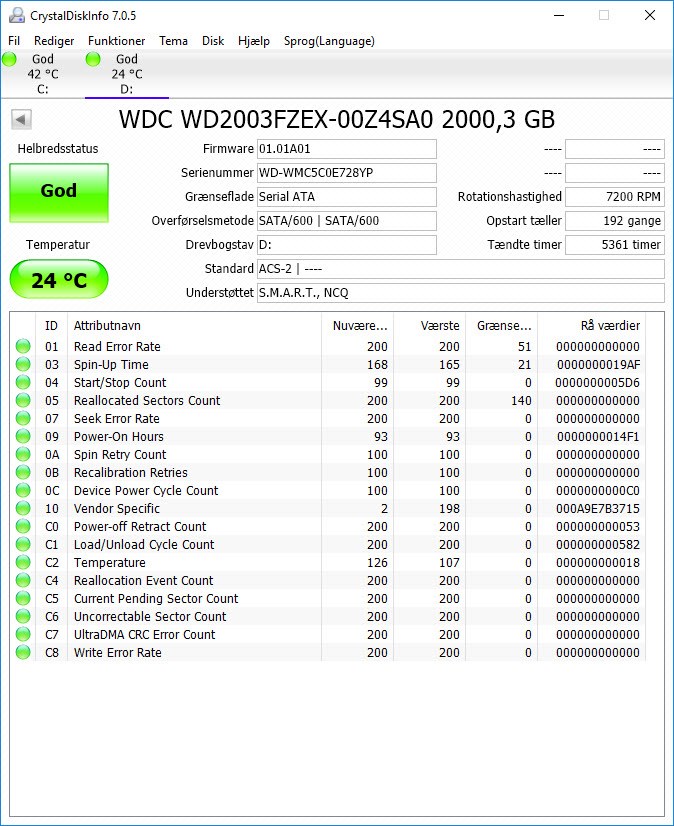This screenshot has width=674, height=826.
Task: Click status dot for Seek Error Rate
Action: [x=23, y=418]
